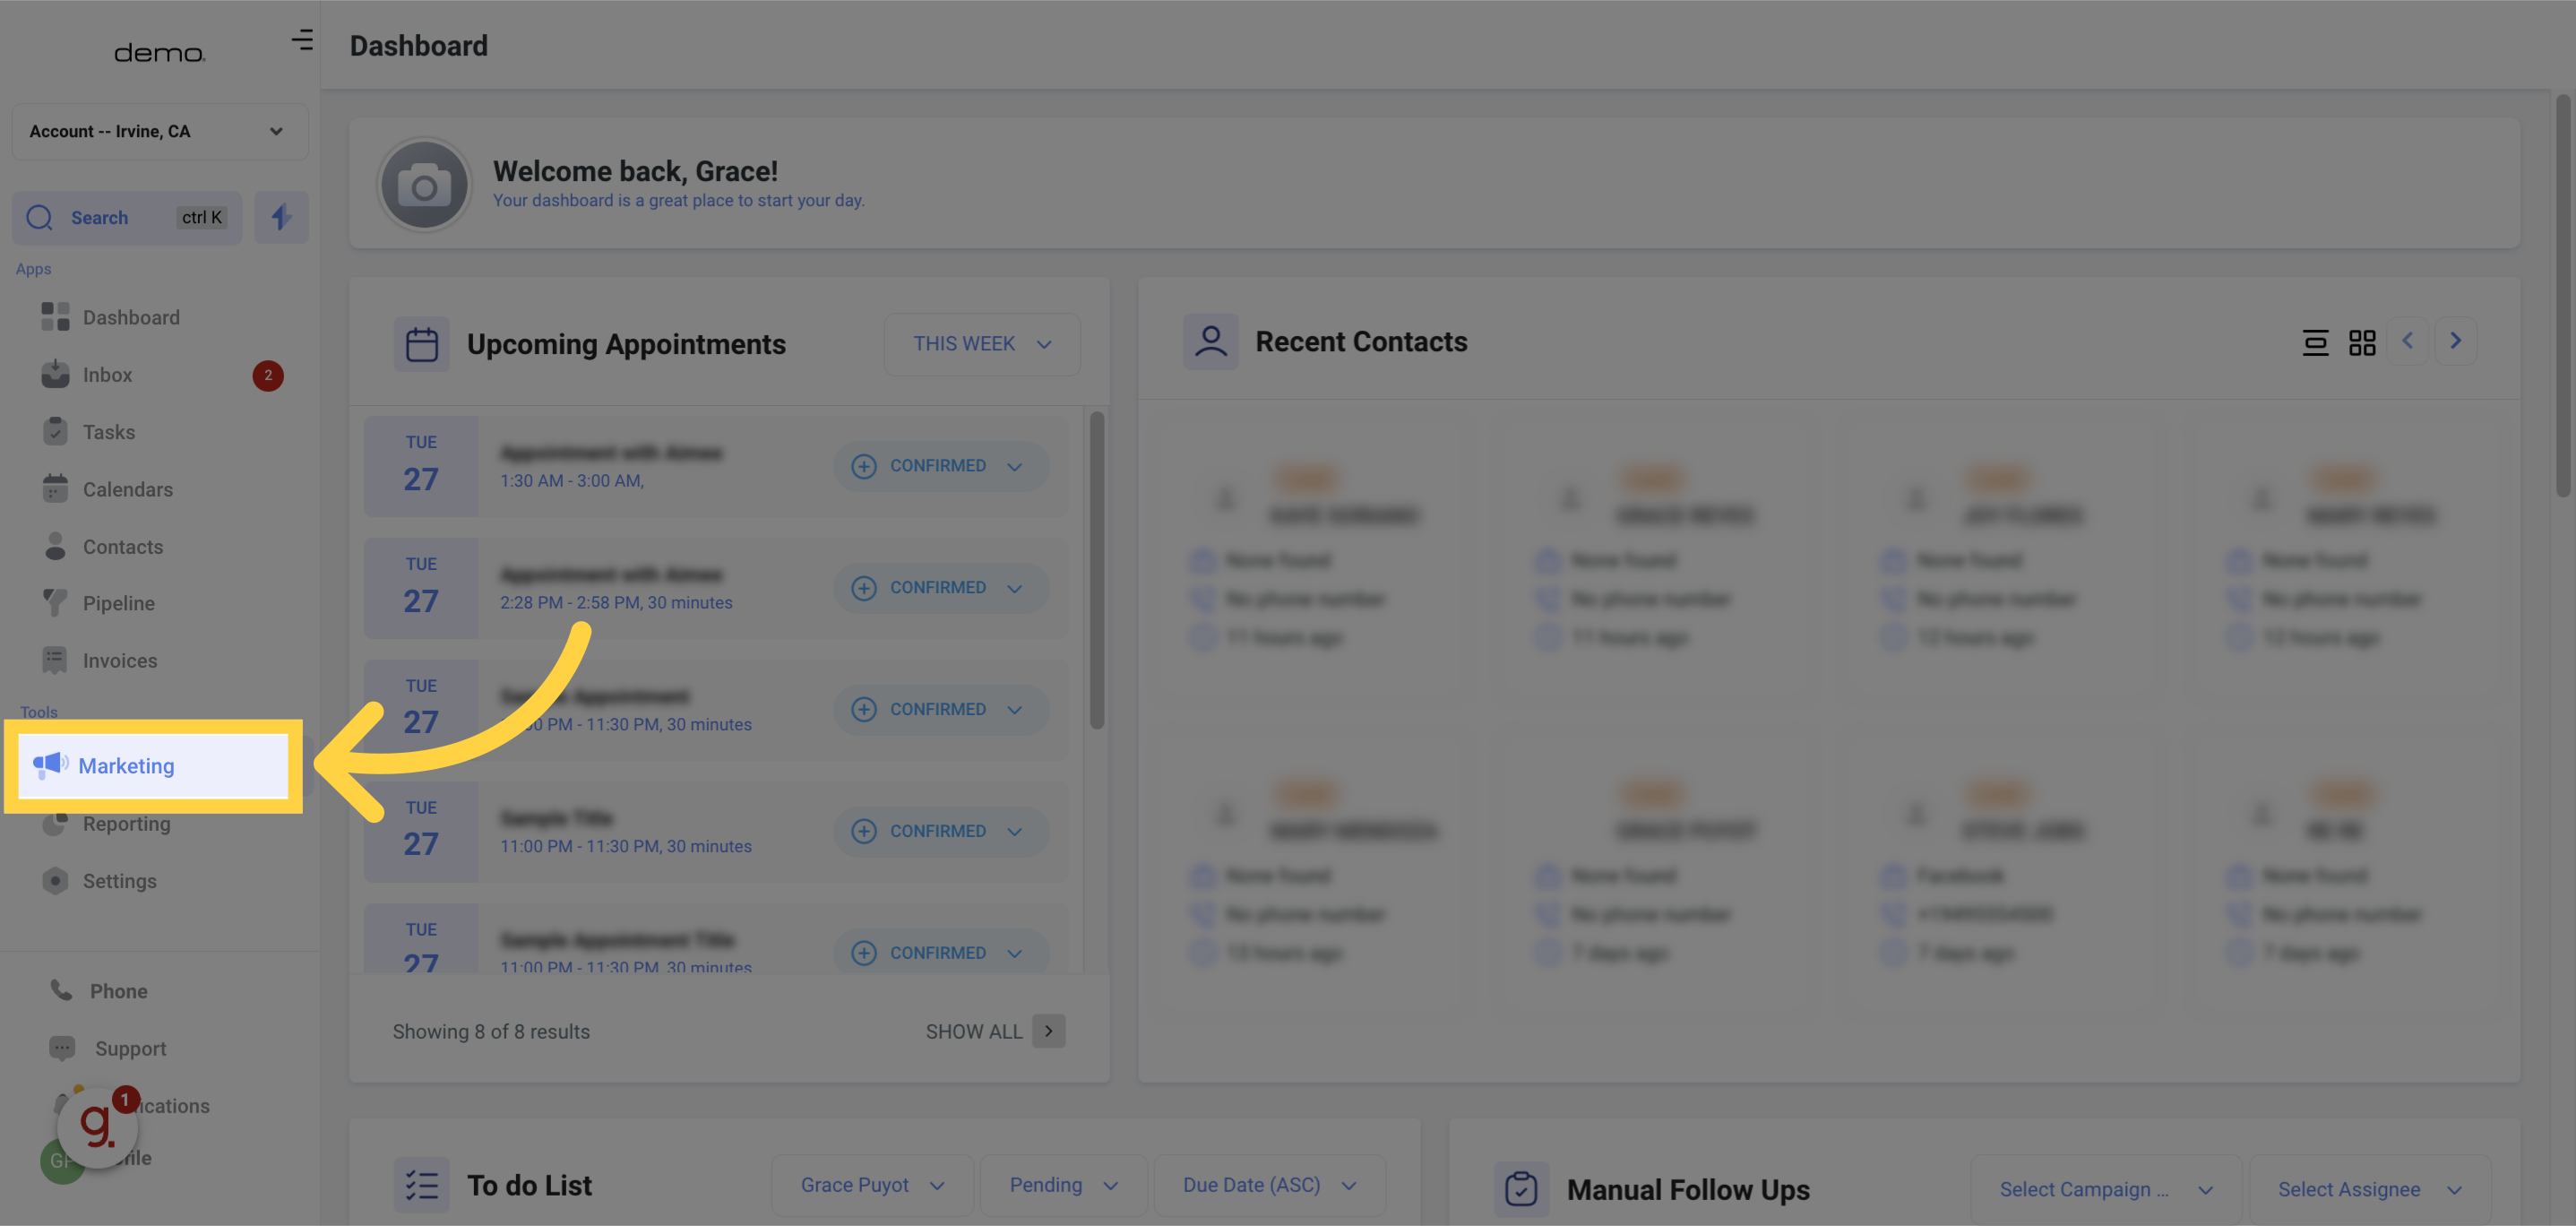Click the ctrl K shortcut hint
The width and height of the screenshot is (2576, 1226).
pos(201,217)
